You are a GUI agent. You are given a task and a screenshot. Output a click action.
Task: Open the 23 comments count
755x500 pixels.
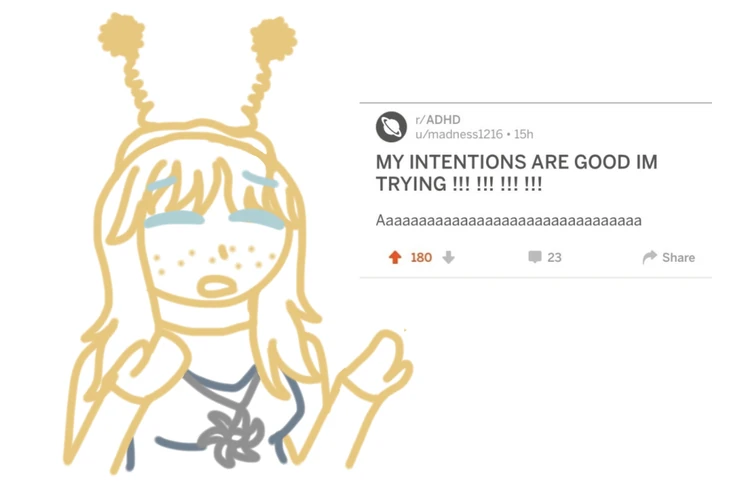click(554, 257)
